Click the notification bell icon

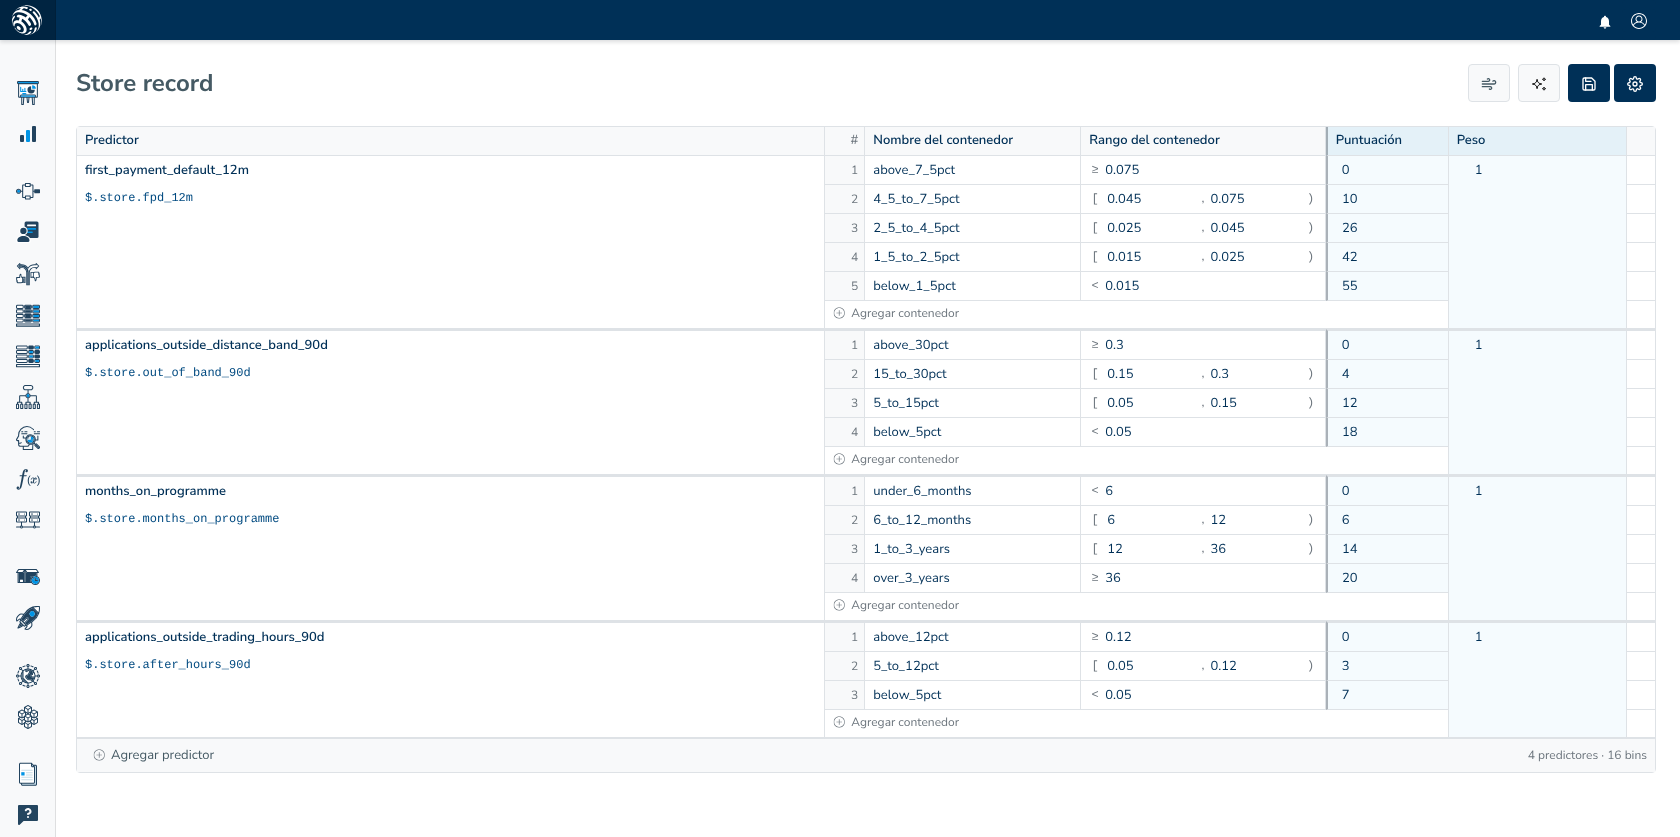click(x=1605, y=21)
